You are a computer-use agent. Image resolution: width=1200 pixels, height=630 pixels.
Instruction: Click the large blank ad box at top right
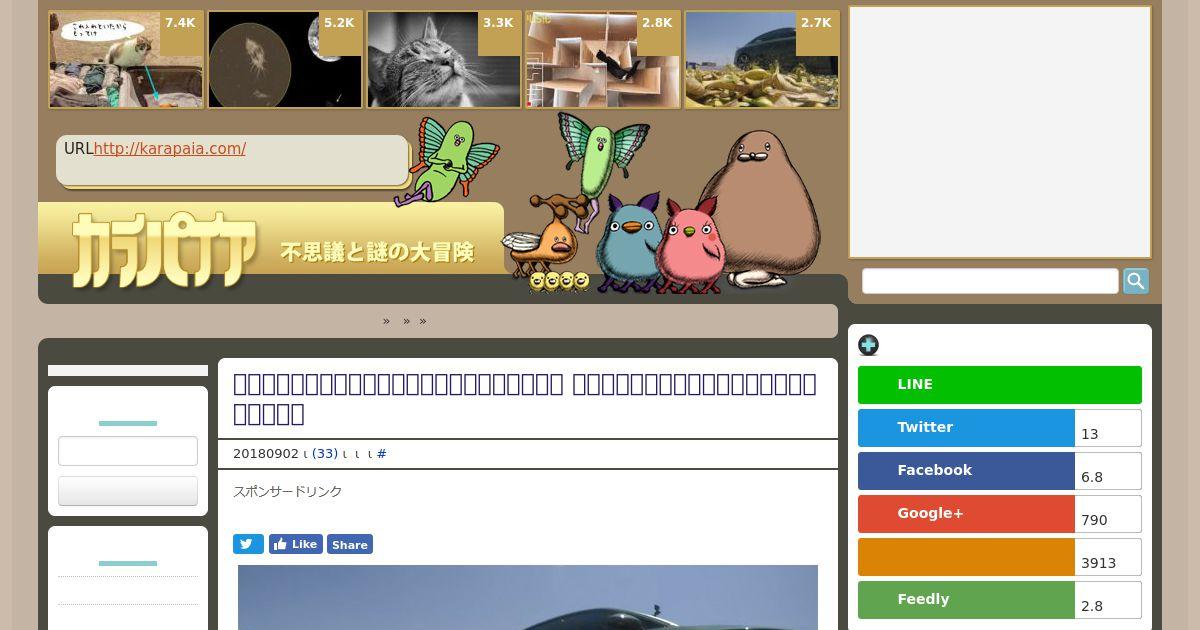point(1000,132)
